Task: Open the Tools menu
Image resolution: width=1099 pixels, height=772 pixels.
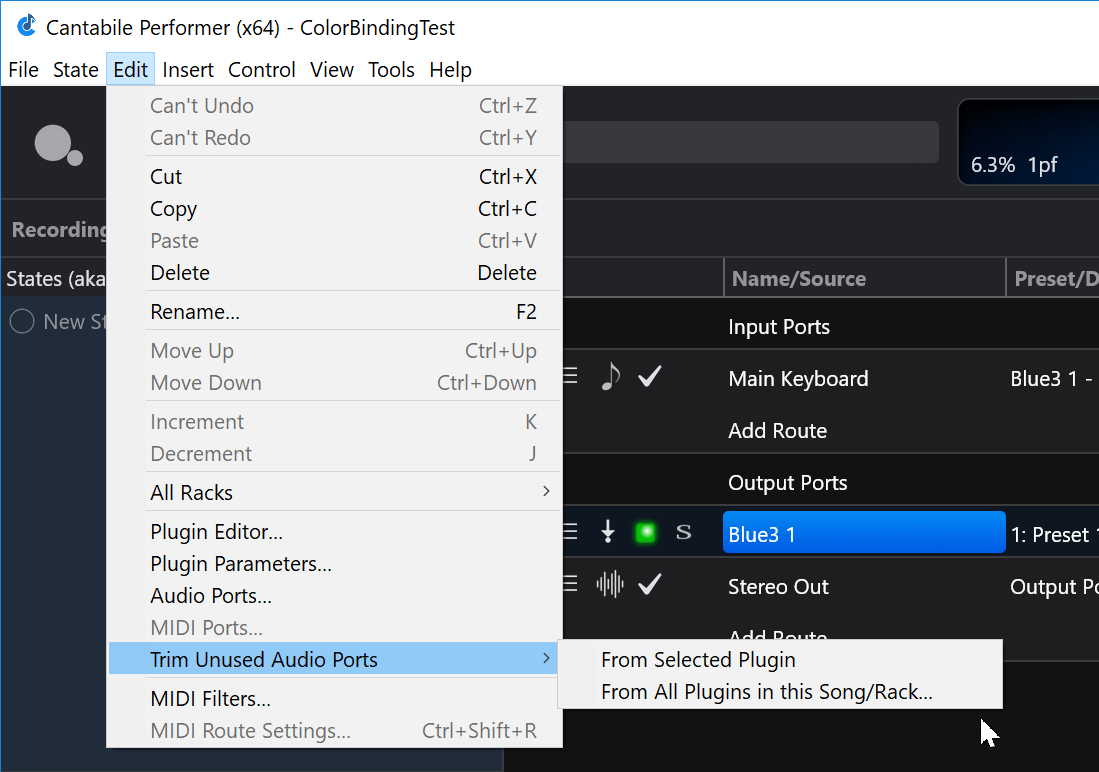Action: coord(391,69)
